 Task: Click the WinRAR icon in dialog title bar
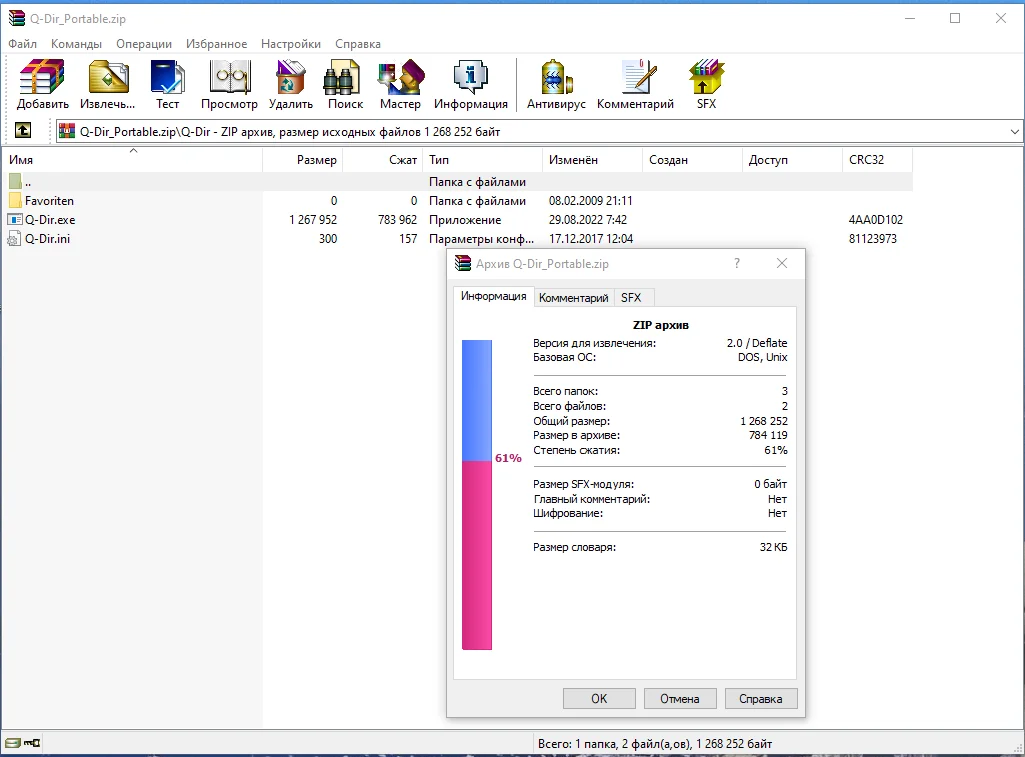(463, 263)
